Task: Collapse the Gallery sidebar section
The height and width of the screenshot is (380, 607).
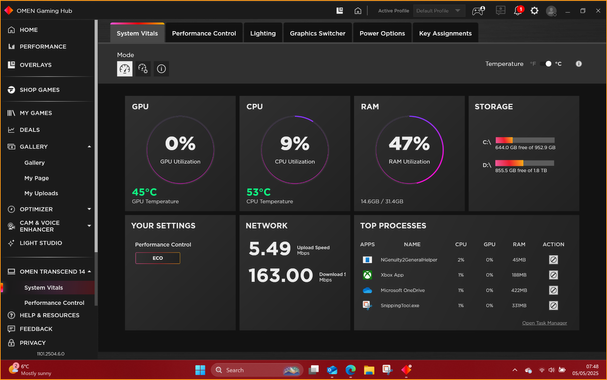Action: click(89, 147)
